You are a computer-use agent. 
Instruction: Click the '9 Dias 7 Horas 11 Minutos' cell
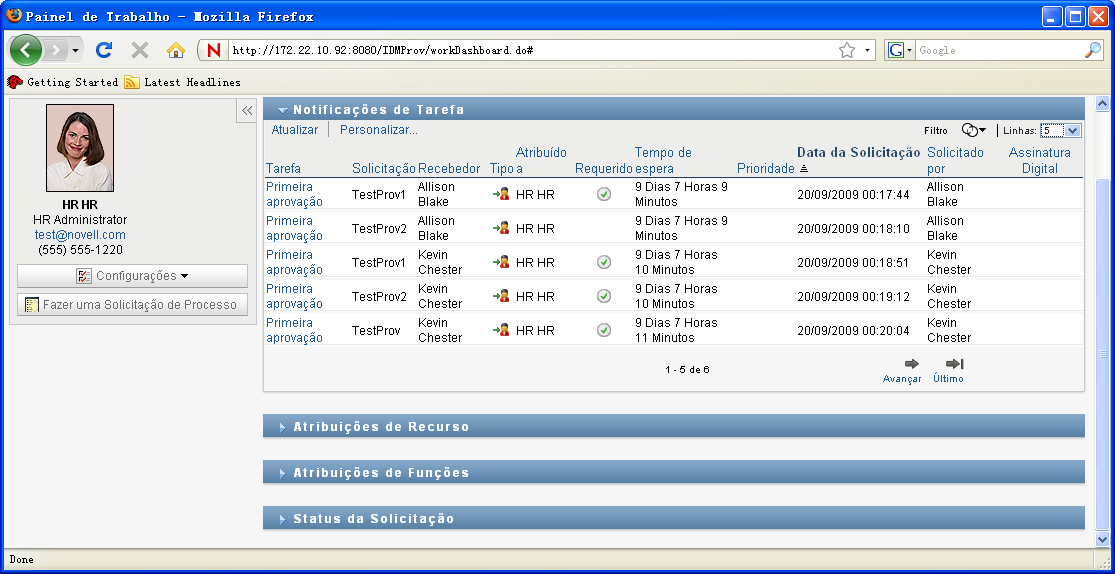pyautogui.click(x=676, y=330)
